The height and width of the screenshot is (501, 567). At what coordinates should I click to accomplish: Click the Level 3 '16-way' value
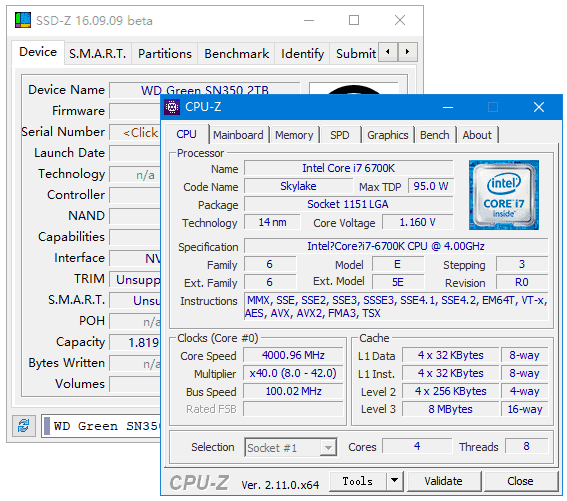525,409
